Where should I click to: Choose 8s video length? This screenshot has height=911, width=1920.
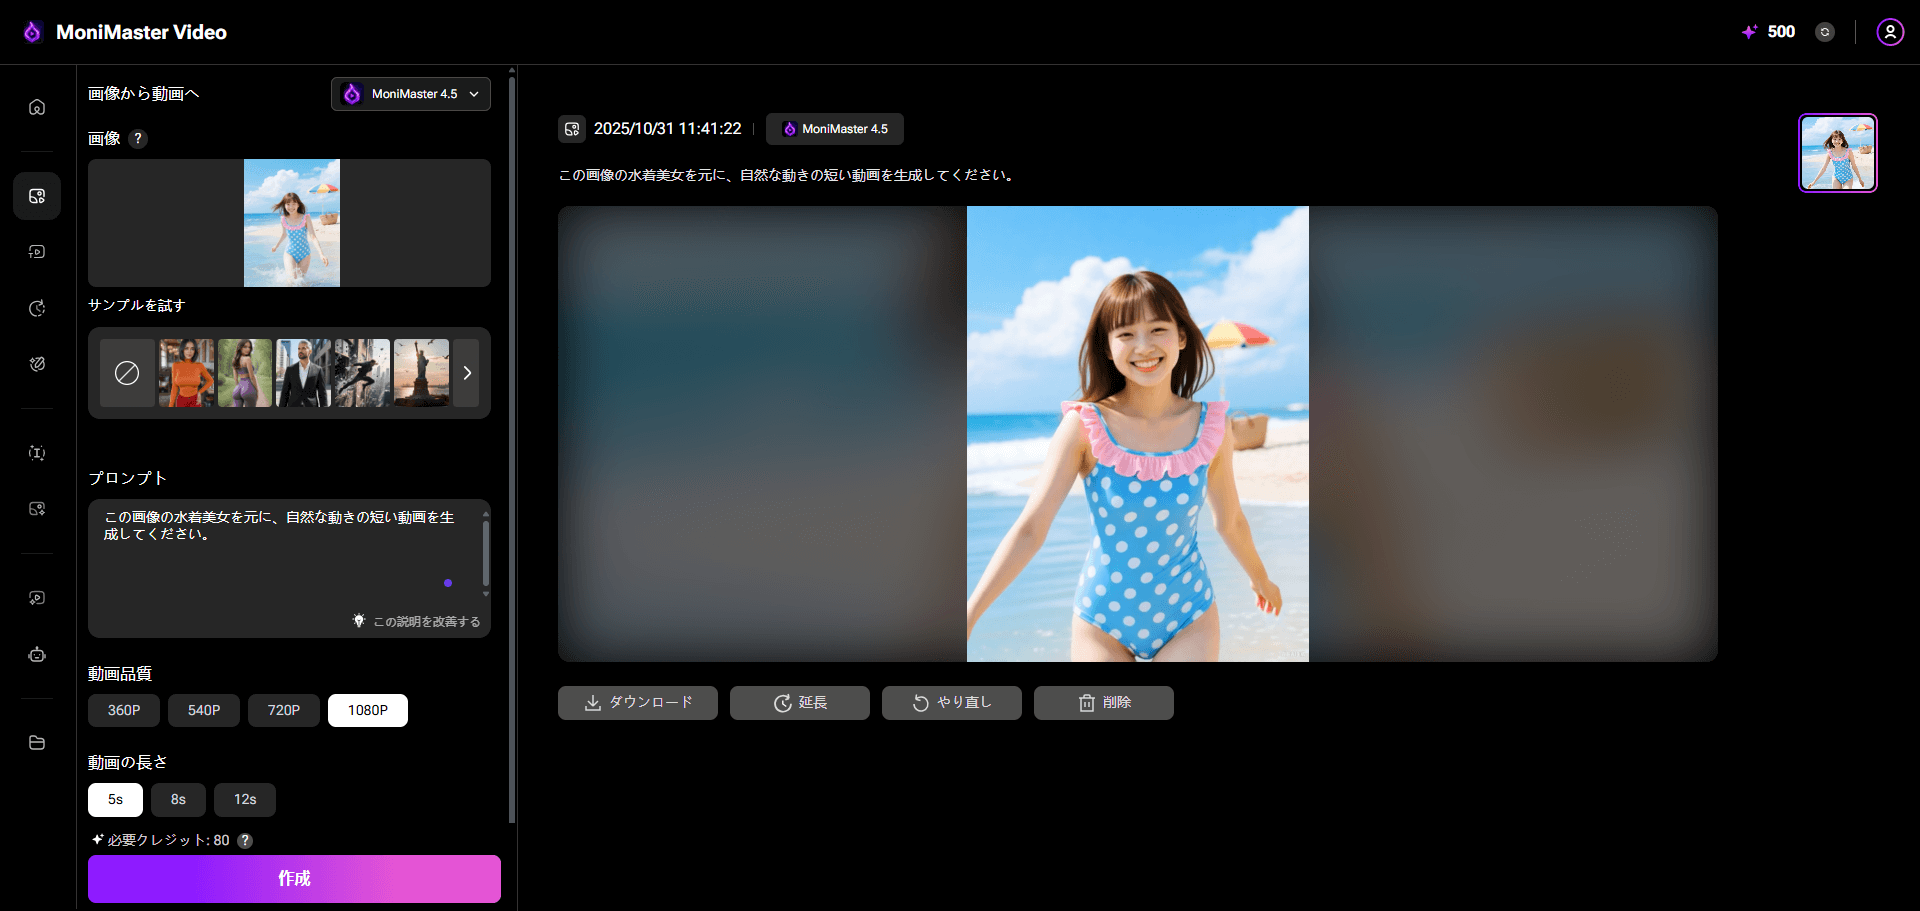click(x=178, y=800)
